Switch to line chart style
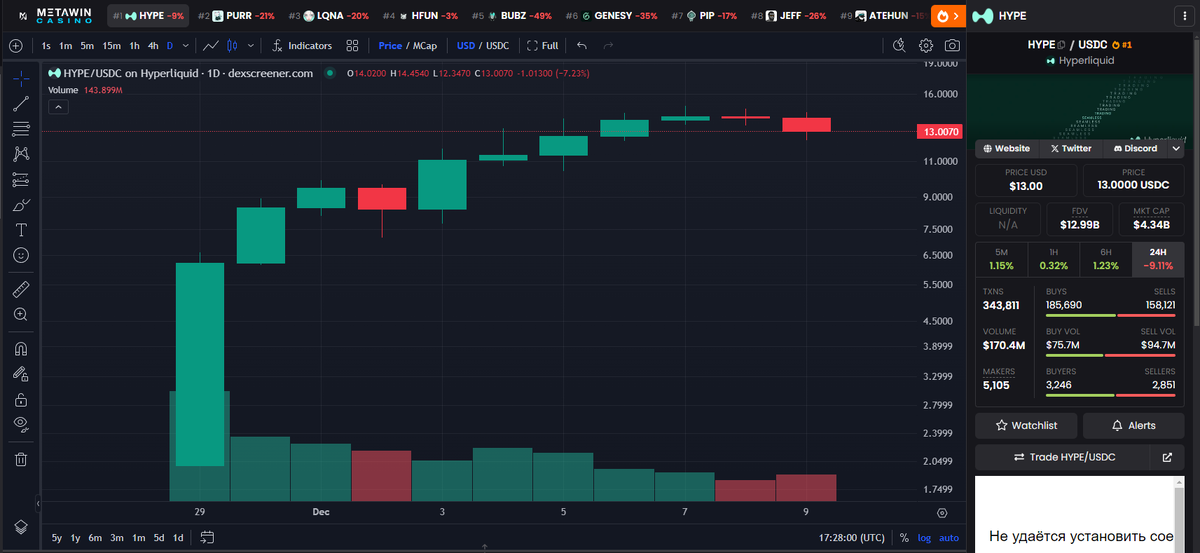1200x553 pixels. point(211,45)
